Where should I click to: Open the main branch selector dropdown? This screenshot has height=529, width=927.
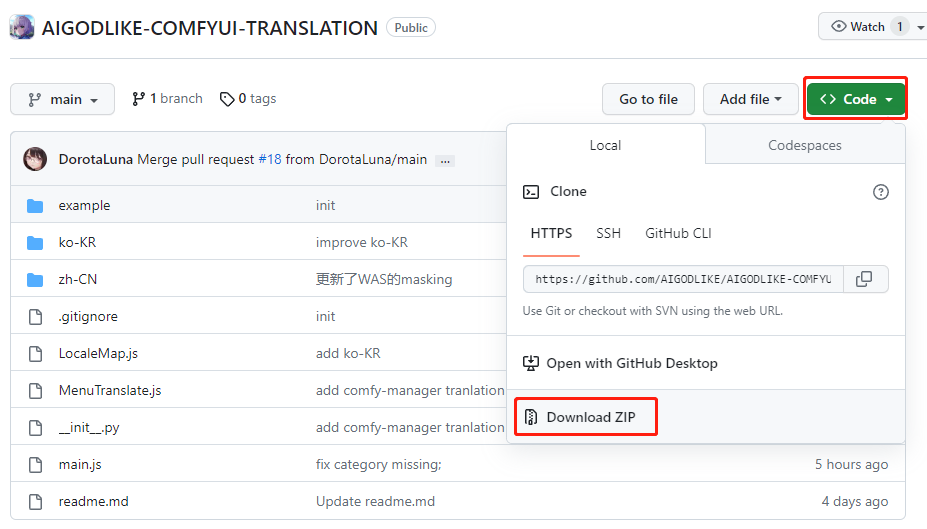coord(62,99)
